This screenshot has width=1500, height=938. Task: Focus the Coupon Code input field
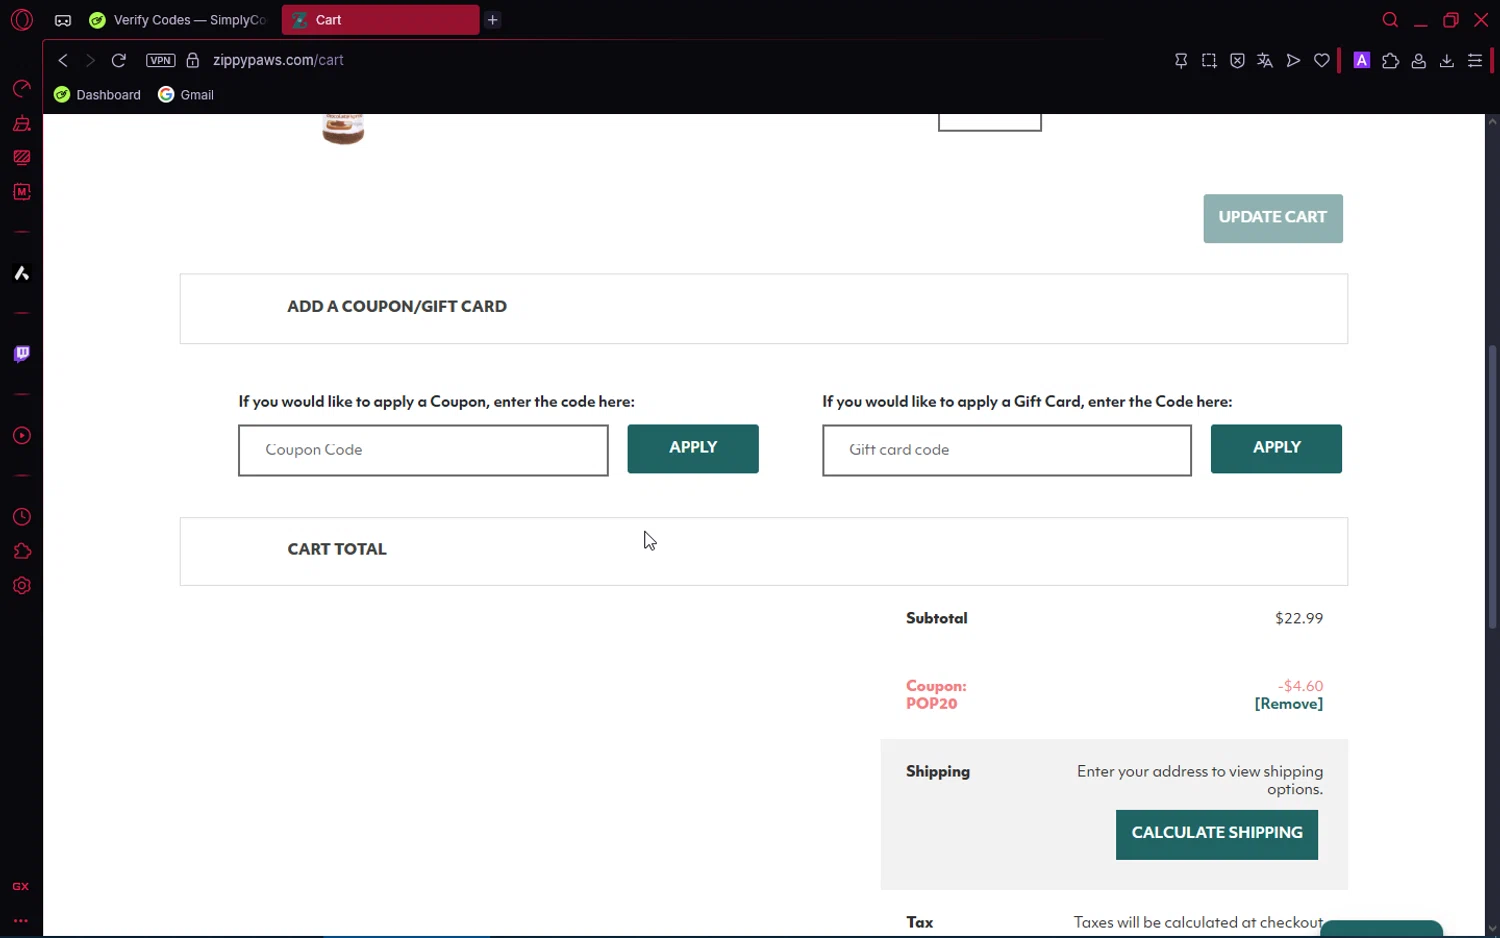[423, 450]
